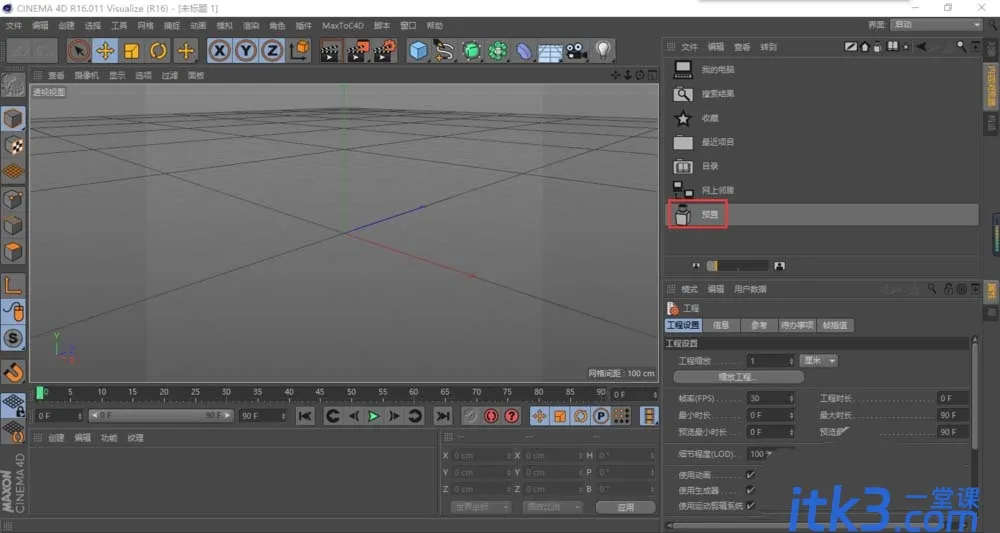The image size is (1000, 533).
Task: Click the 最小时长 stepper arrows
Action: pyautogui.click(x=791, y=415)
